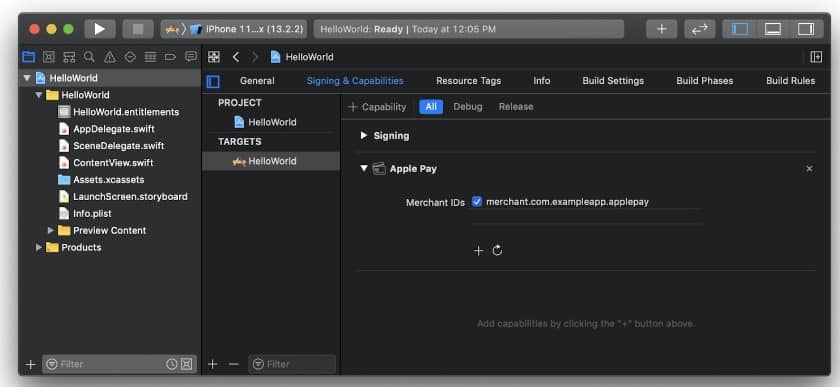Add a new Merchant ID with plus
Viewport: 840px width, 387px height.
(x=478, y=250)
